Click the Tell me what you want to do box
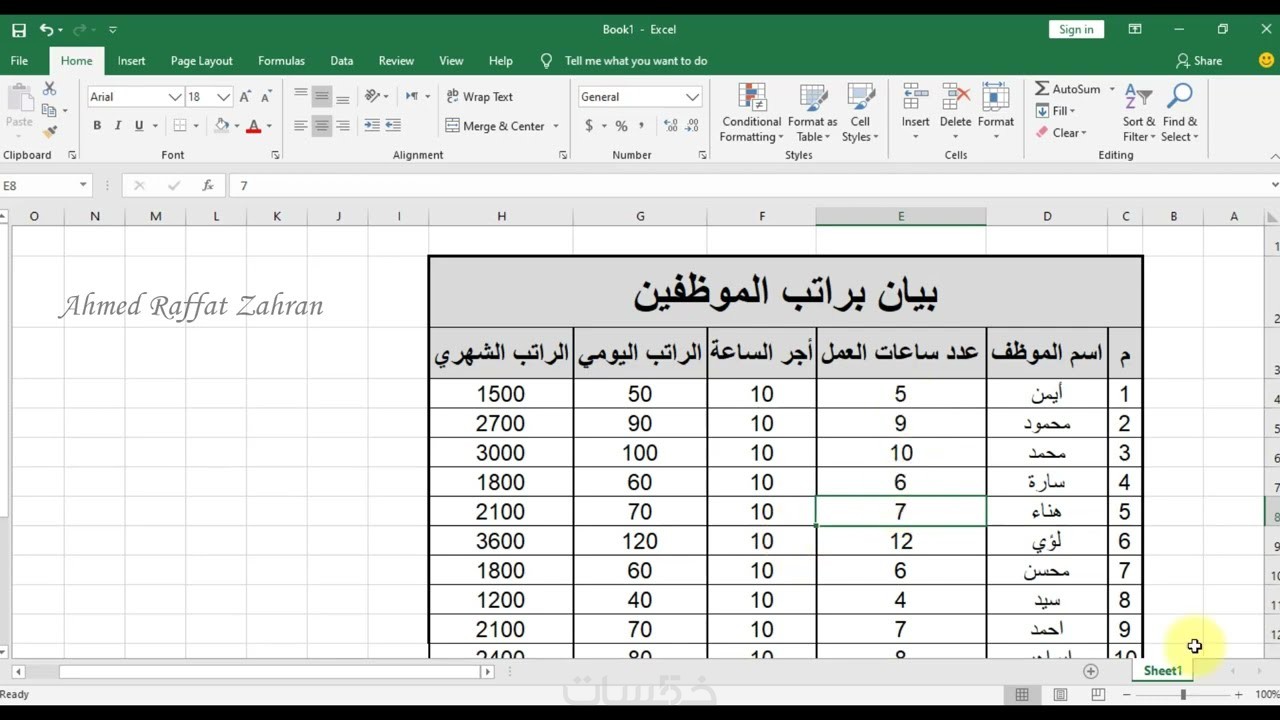Image resolution: width=1280 pixels, height=720 pixels. pyautogui.click(x=636, y=61)
